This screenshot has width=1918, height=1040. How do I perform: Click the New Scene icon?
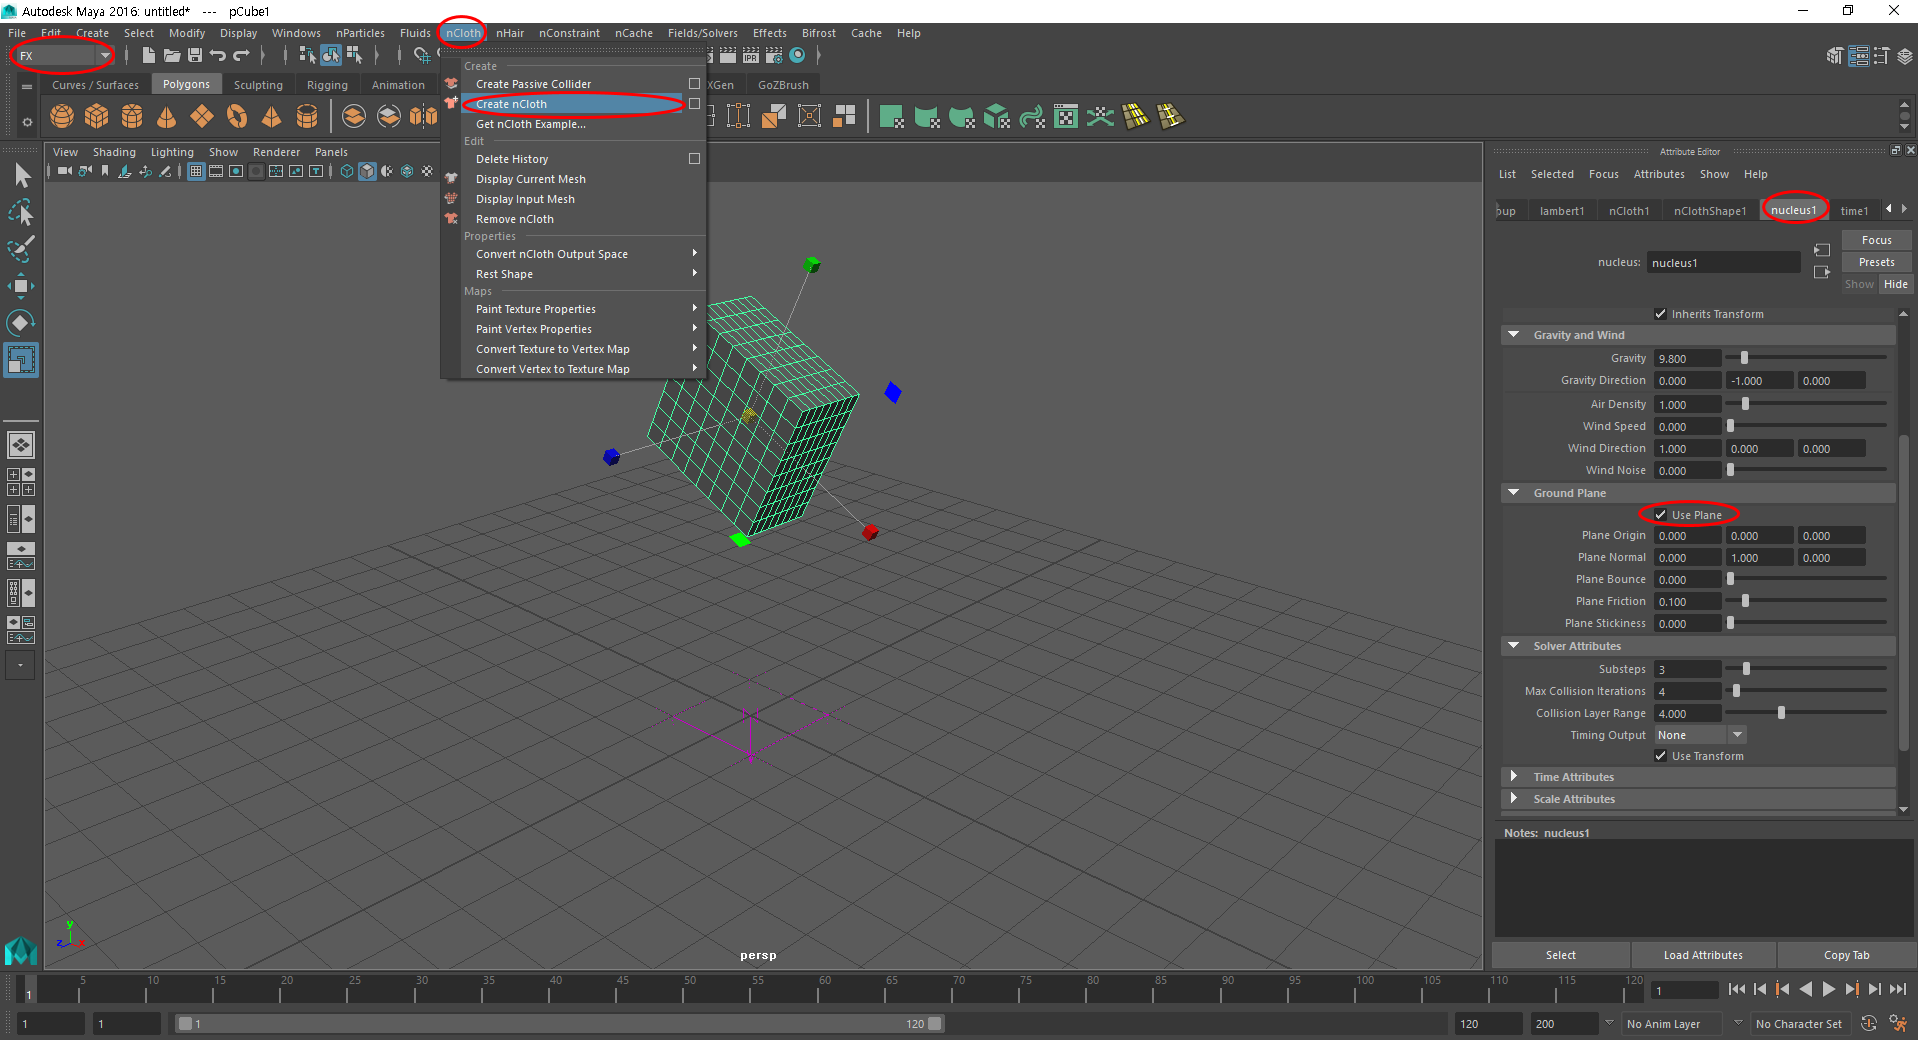(148, 56)
